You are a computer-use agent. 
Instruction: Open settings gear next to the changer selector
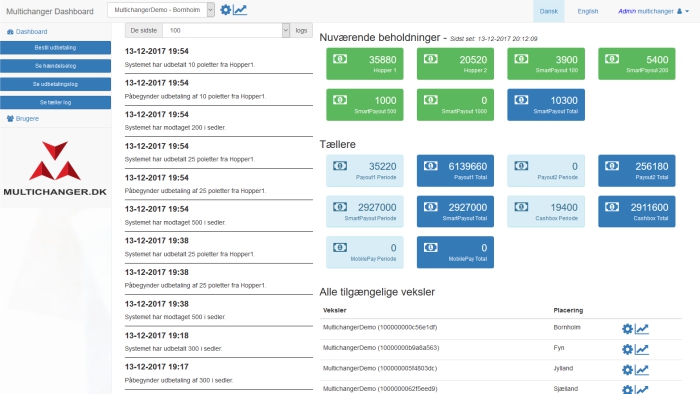click(225, 10)
